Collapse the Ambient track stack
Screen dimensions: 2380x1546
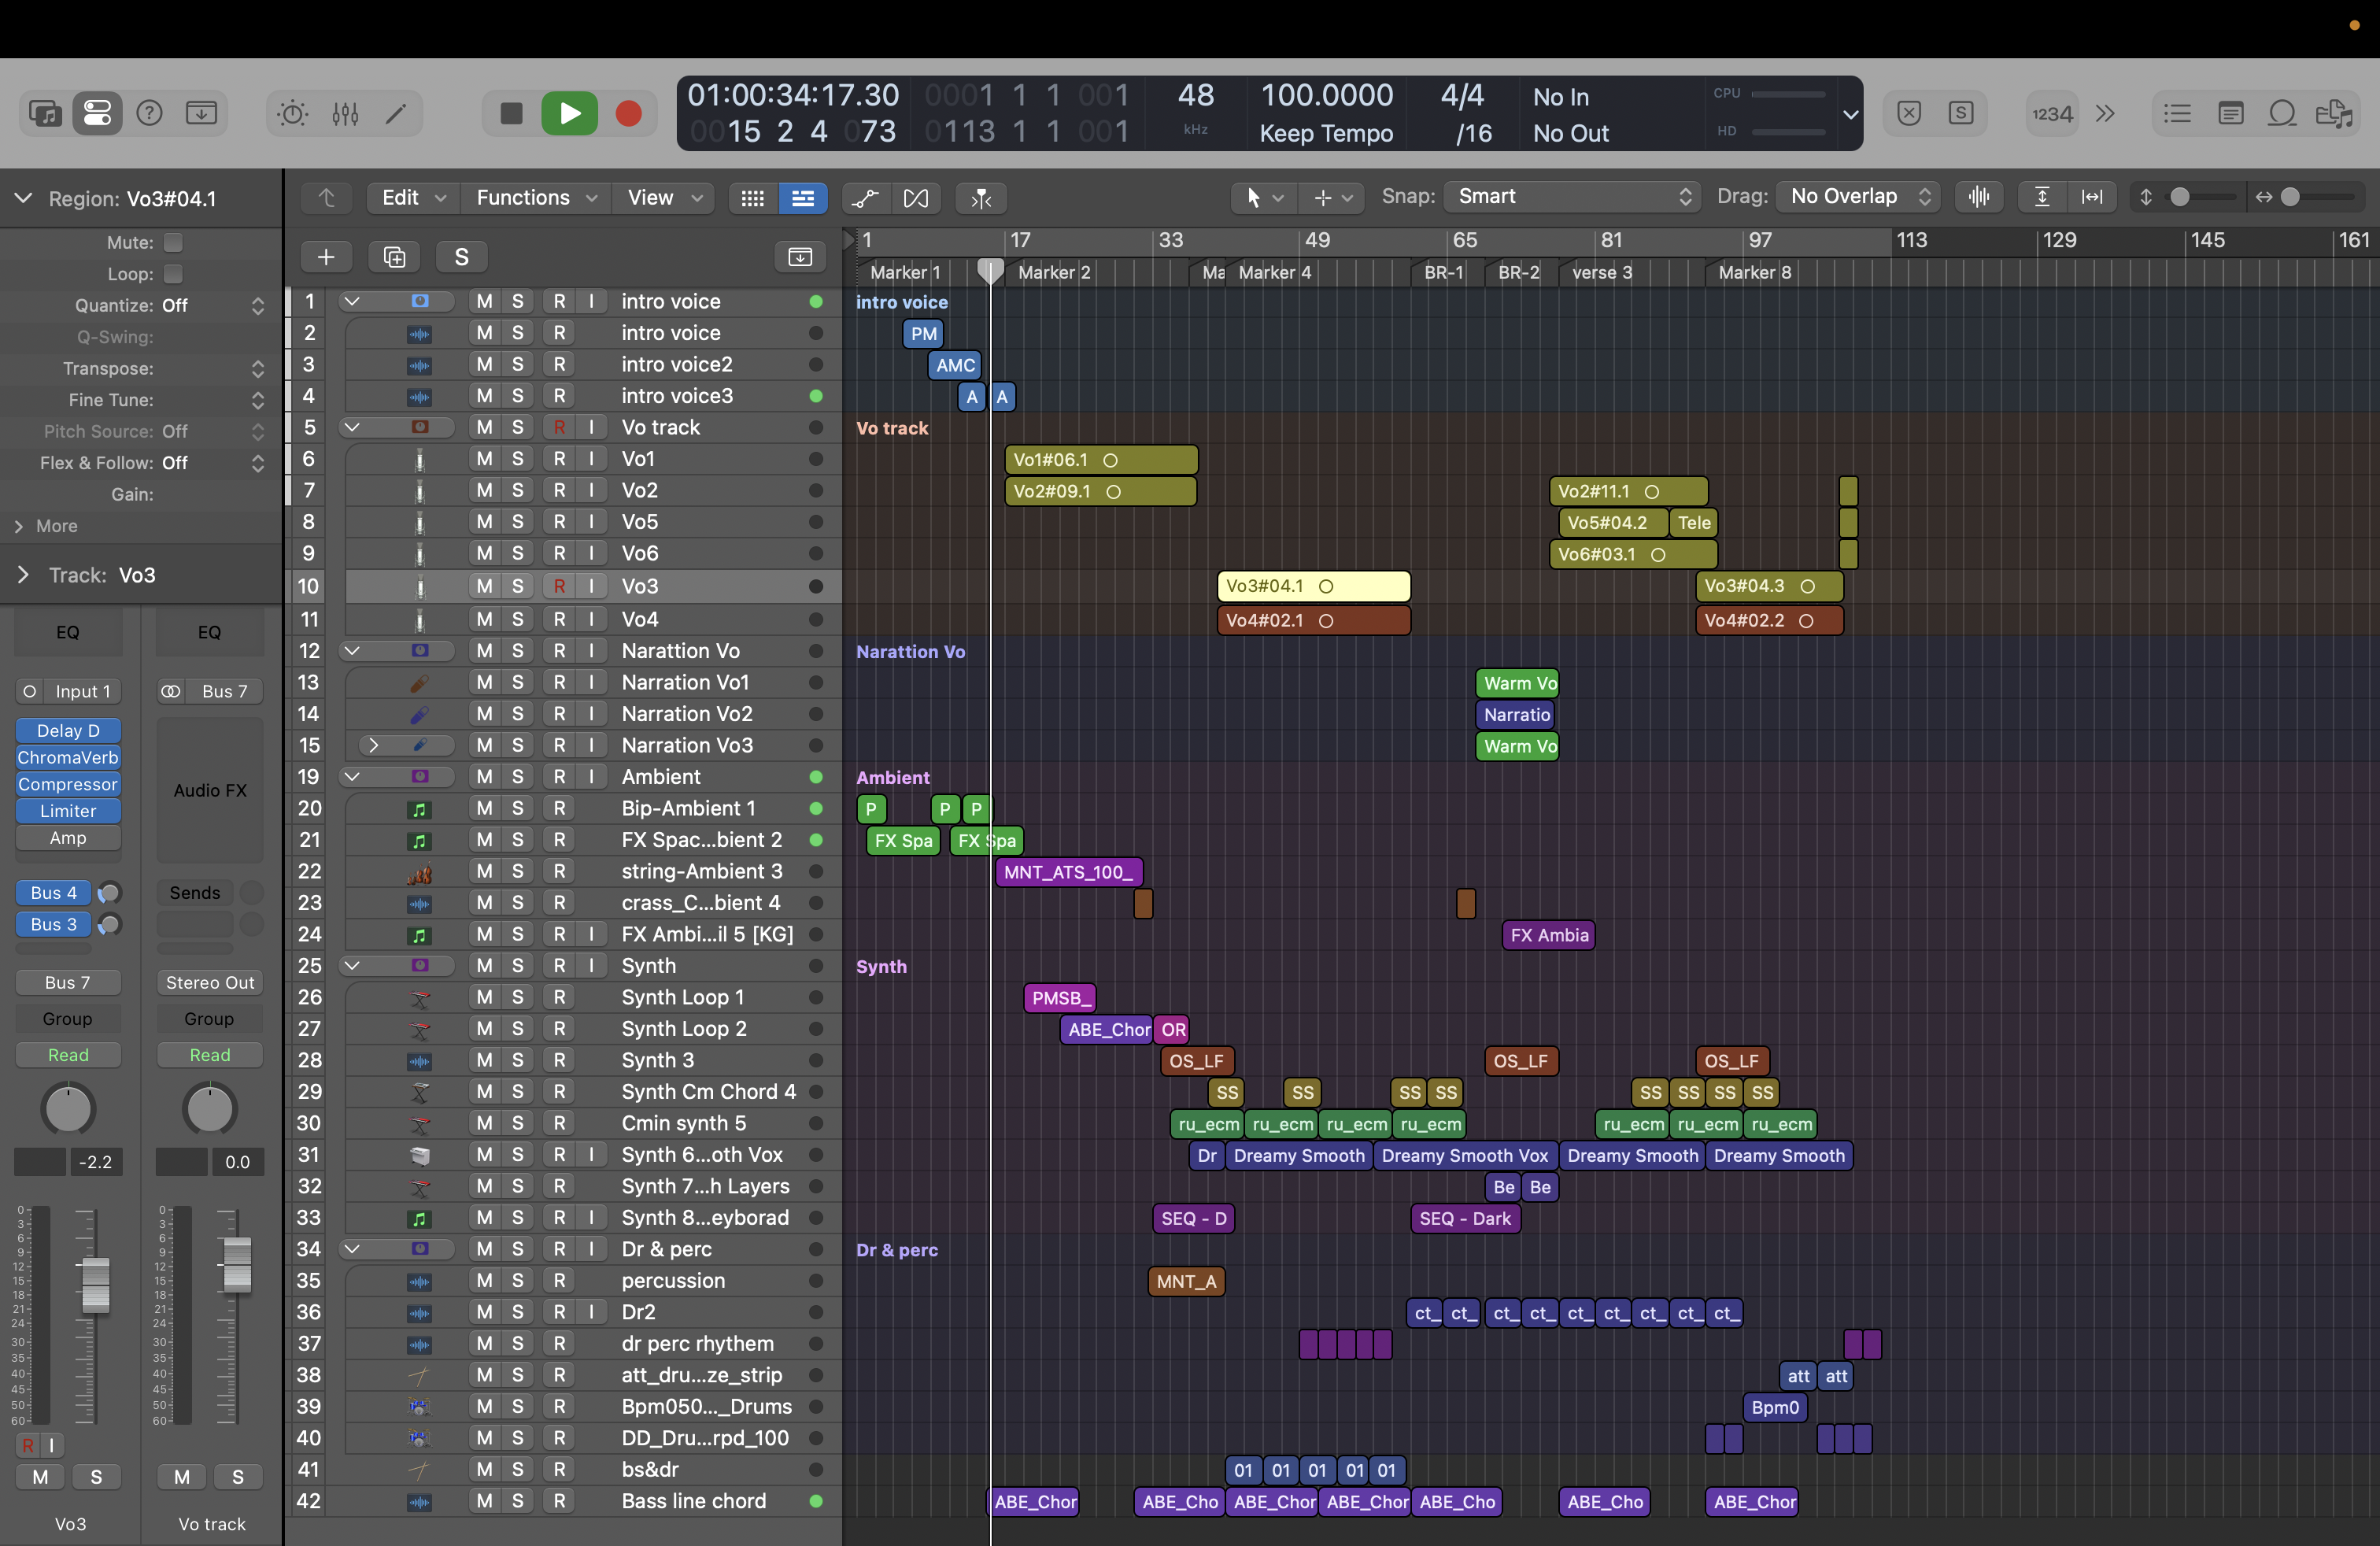click(x=352, y=776)
